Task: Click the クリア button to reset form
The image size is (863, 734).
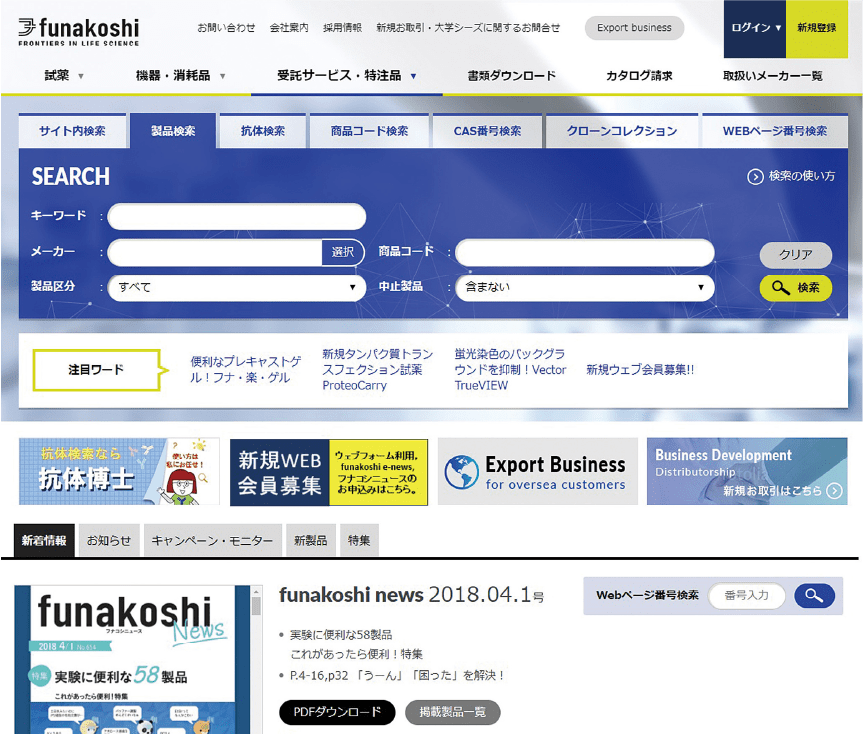Action: [795, 255]
